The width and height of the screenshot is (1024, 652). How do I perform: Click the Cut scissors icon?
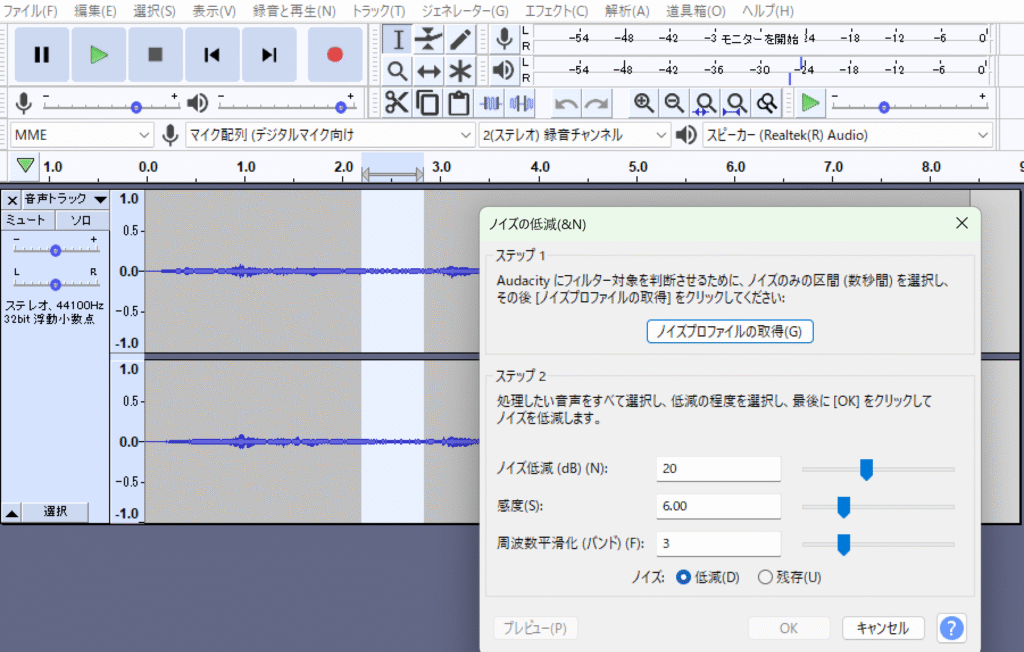pos(397,103)
